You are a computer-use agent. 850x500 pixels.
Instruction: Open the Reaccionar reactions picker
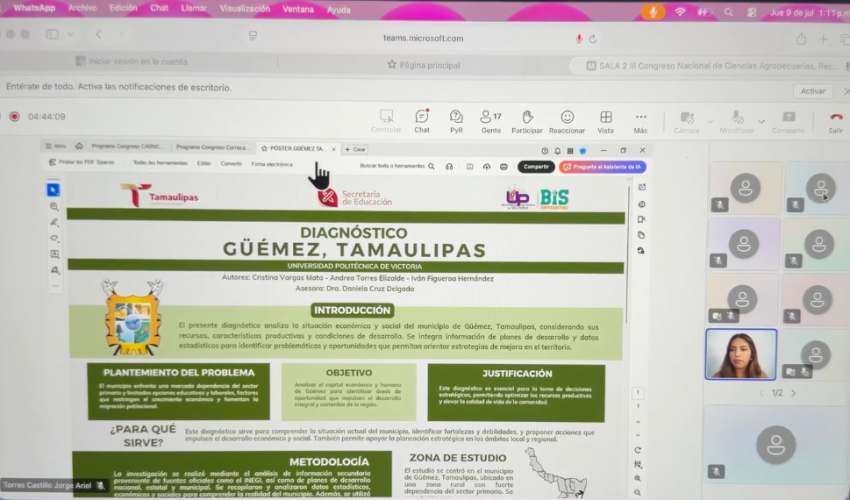tap(567, 121)
